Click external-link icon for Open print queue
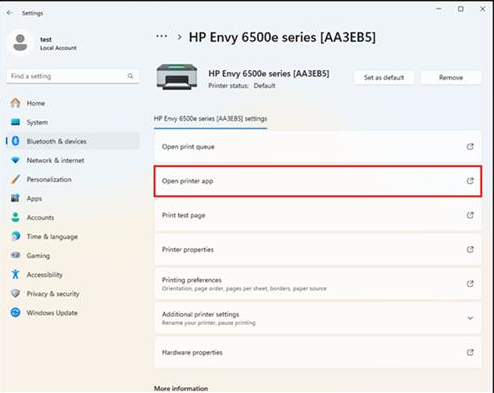Screen dimensions: 494x393 click(x=470, y=147)
